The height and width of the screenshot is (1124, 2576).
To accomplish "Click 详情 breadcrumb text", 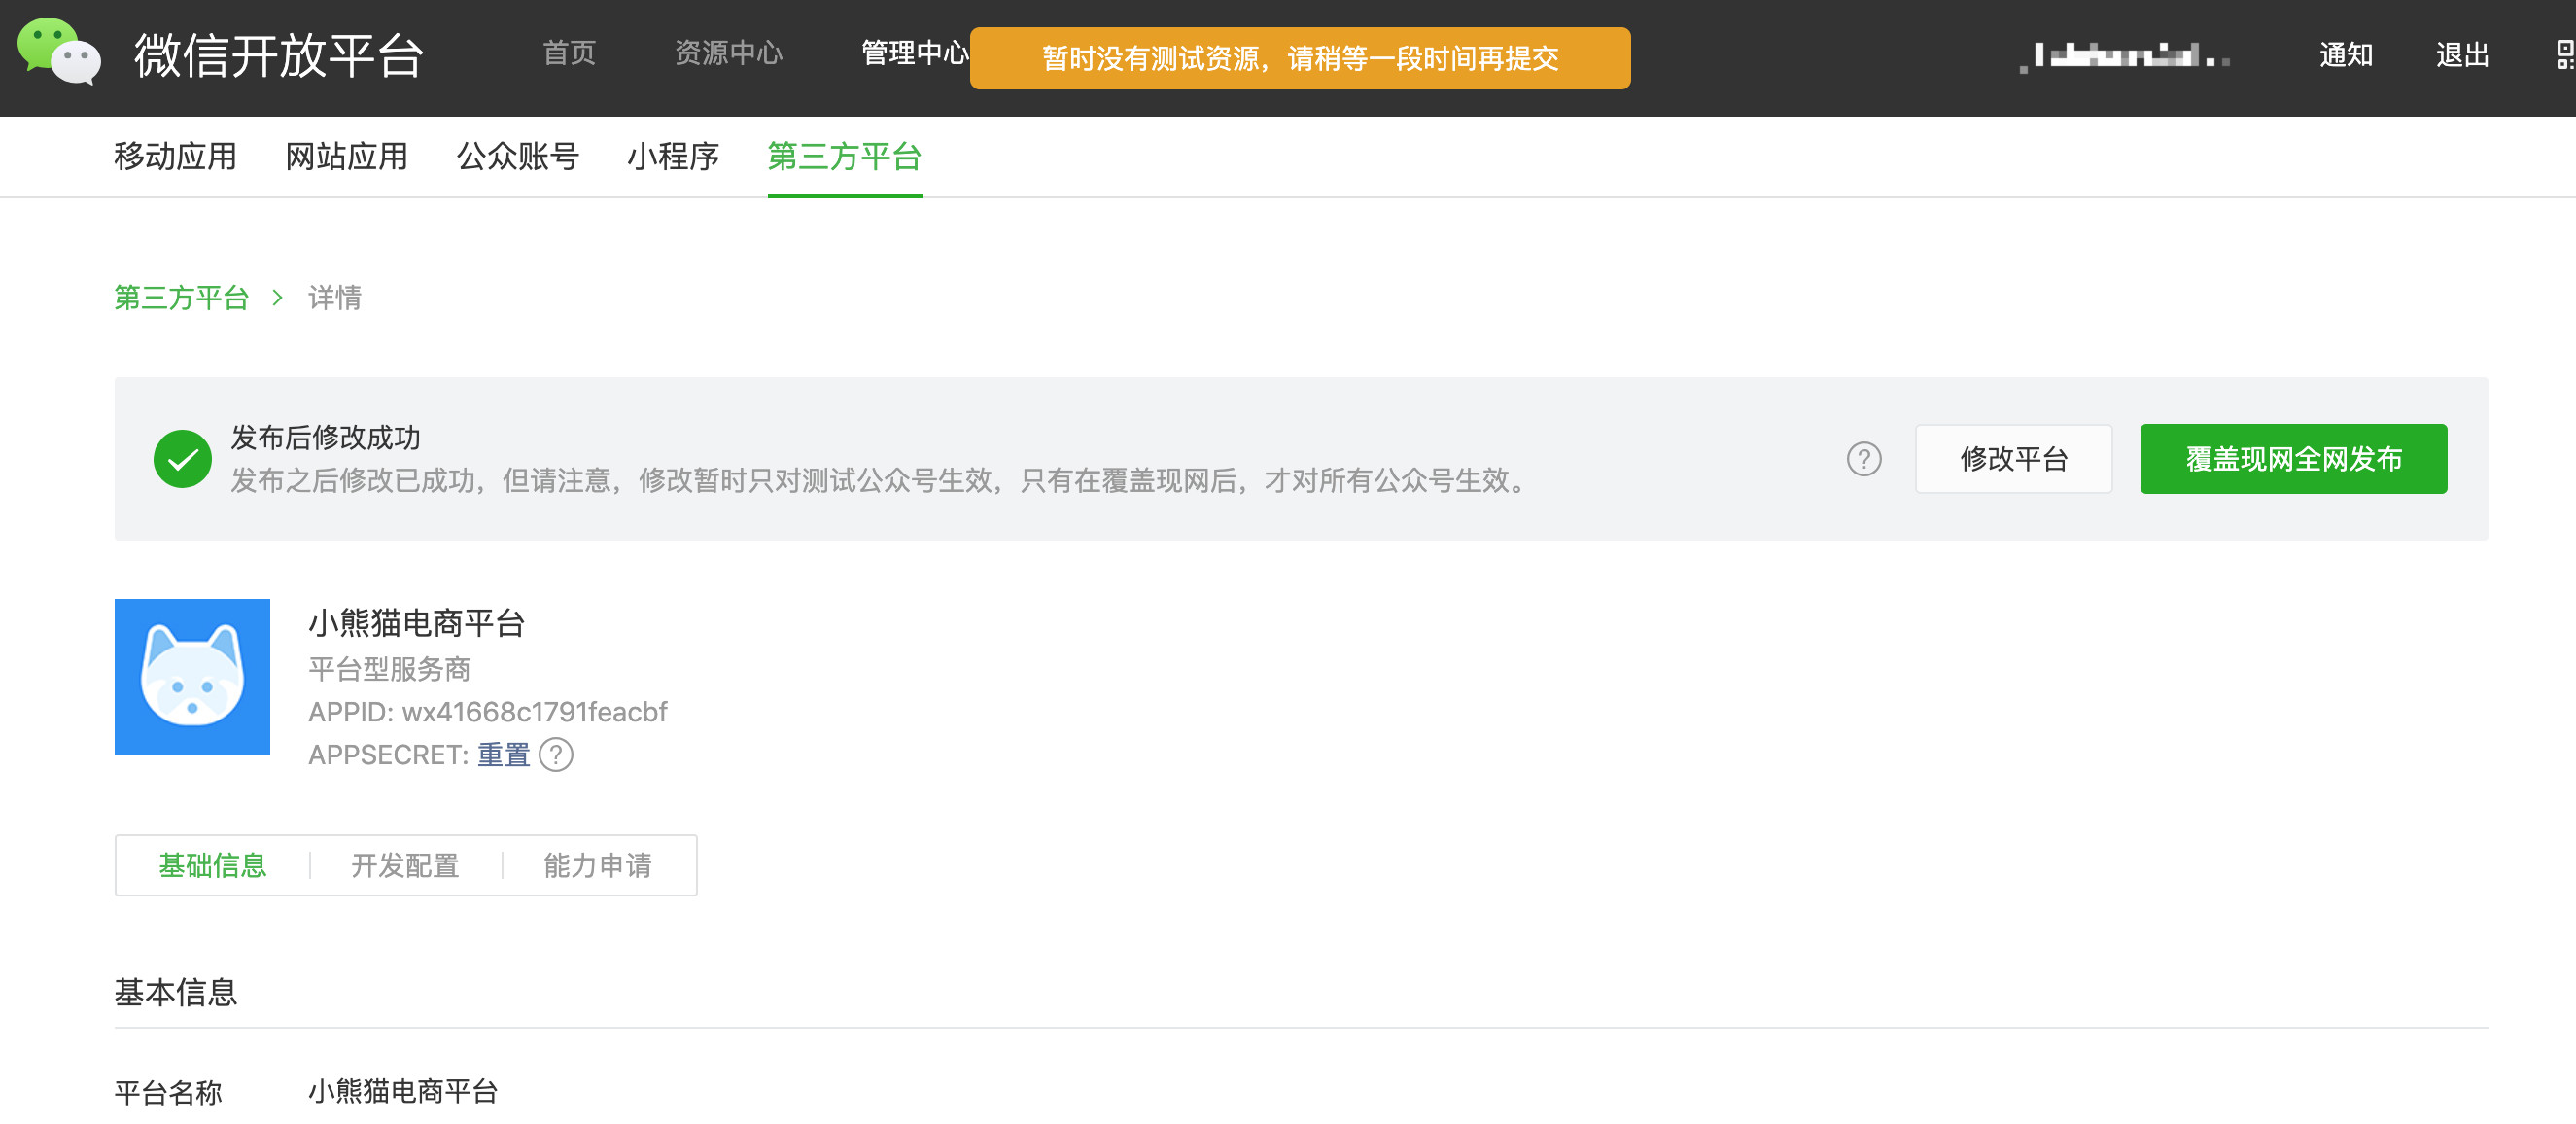I will click(335, 298).
